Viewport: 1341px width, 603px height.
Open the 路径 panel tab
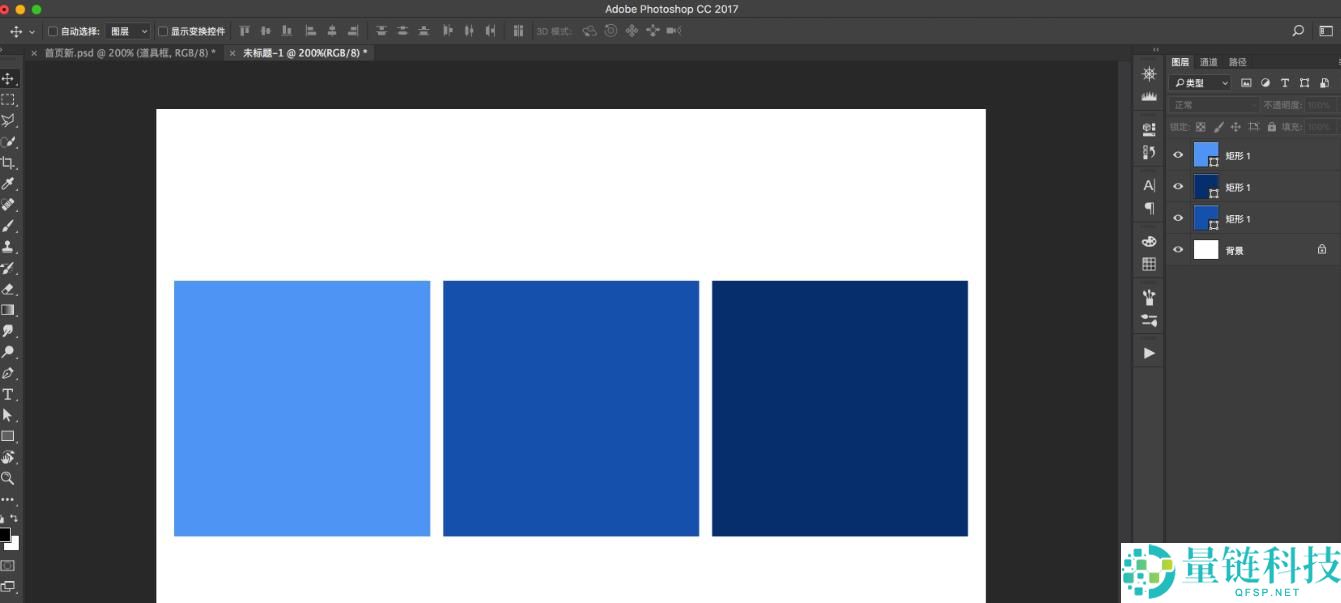1238,62
